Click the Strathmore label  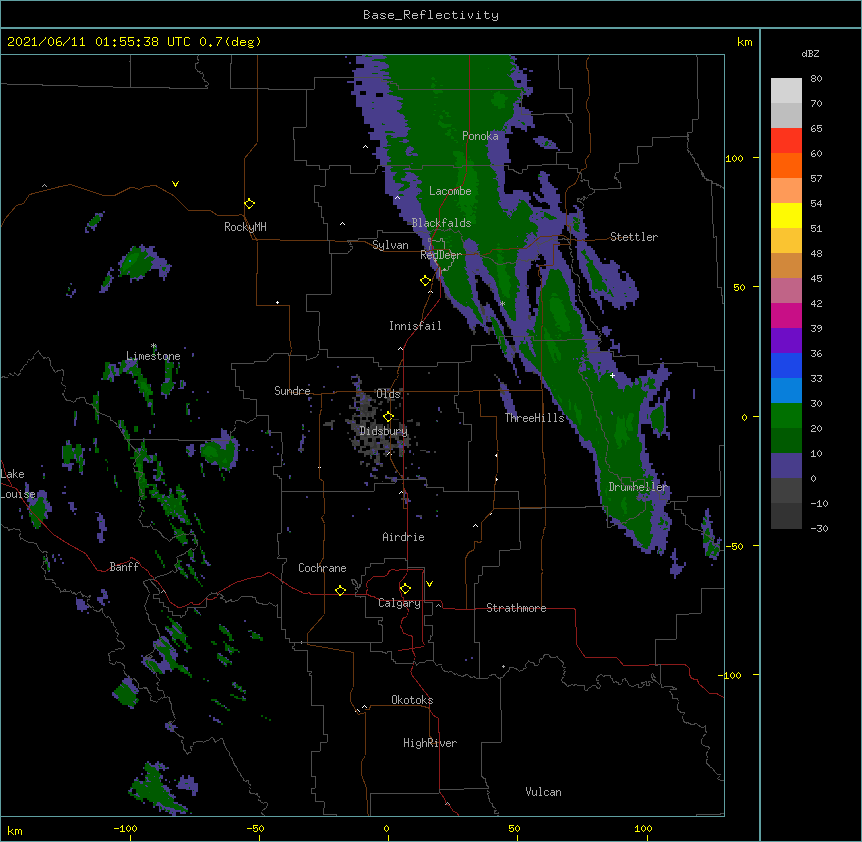tap(516, 608)
